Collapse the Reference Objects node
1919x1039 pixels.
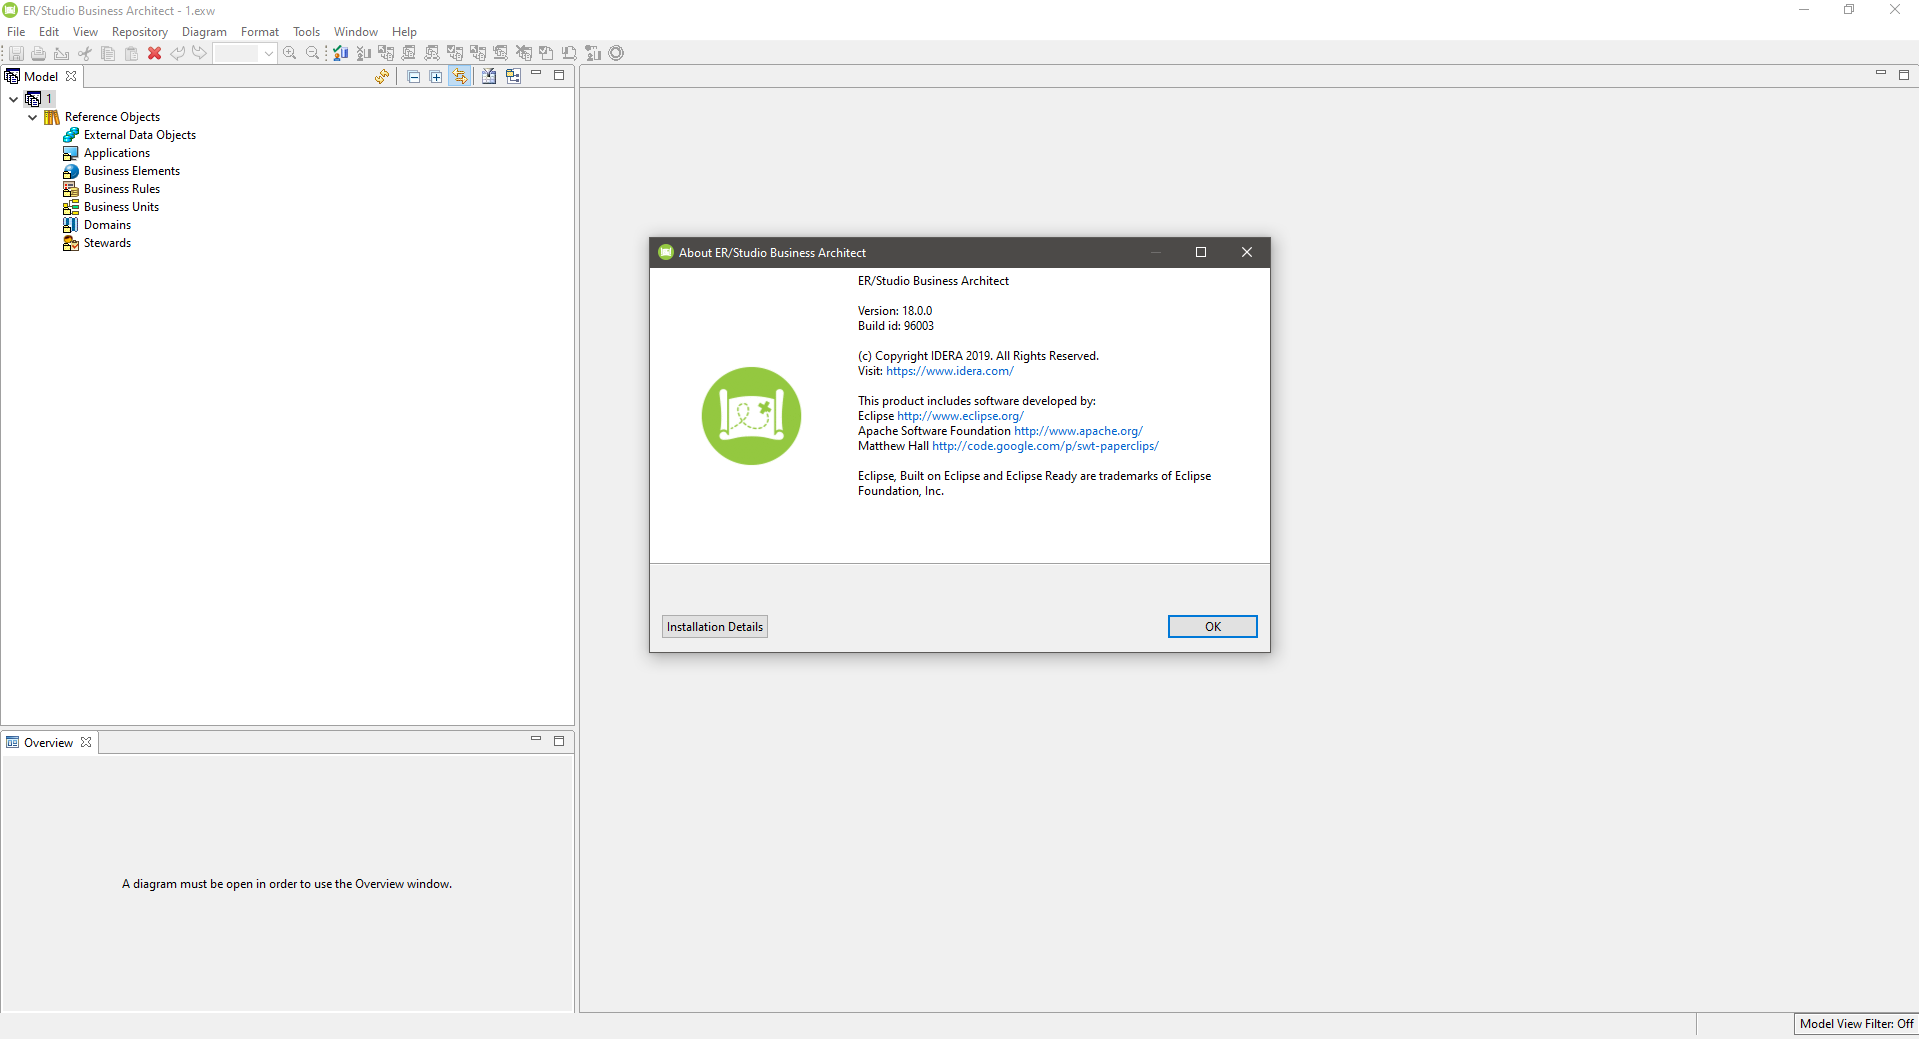[x=32, y=117]
